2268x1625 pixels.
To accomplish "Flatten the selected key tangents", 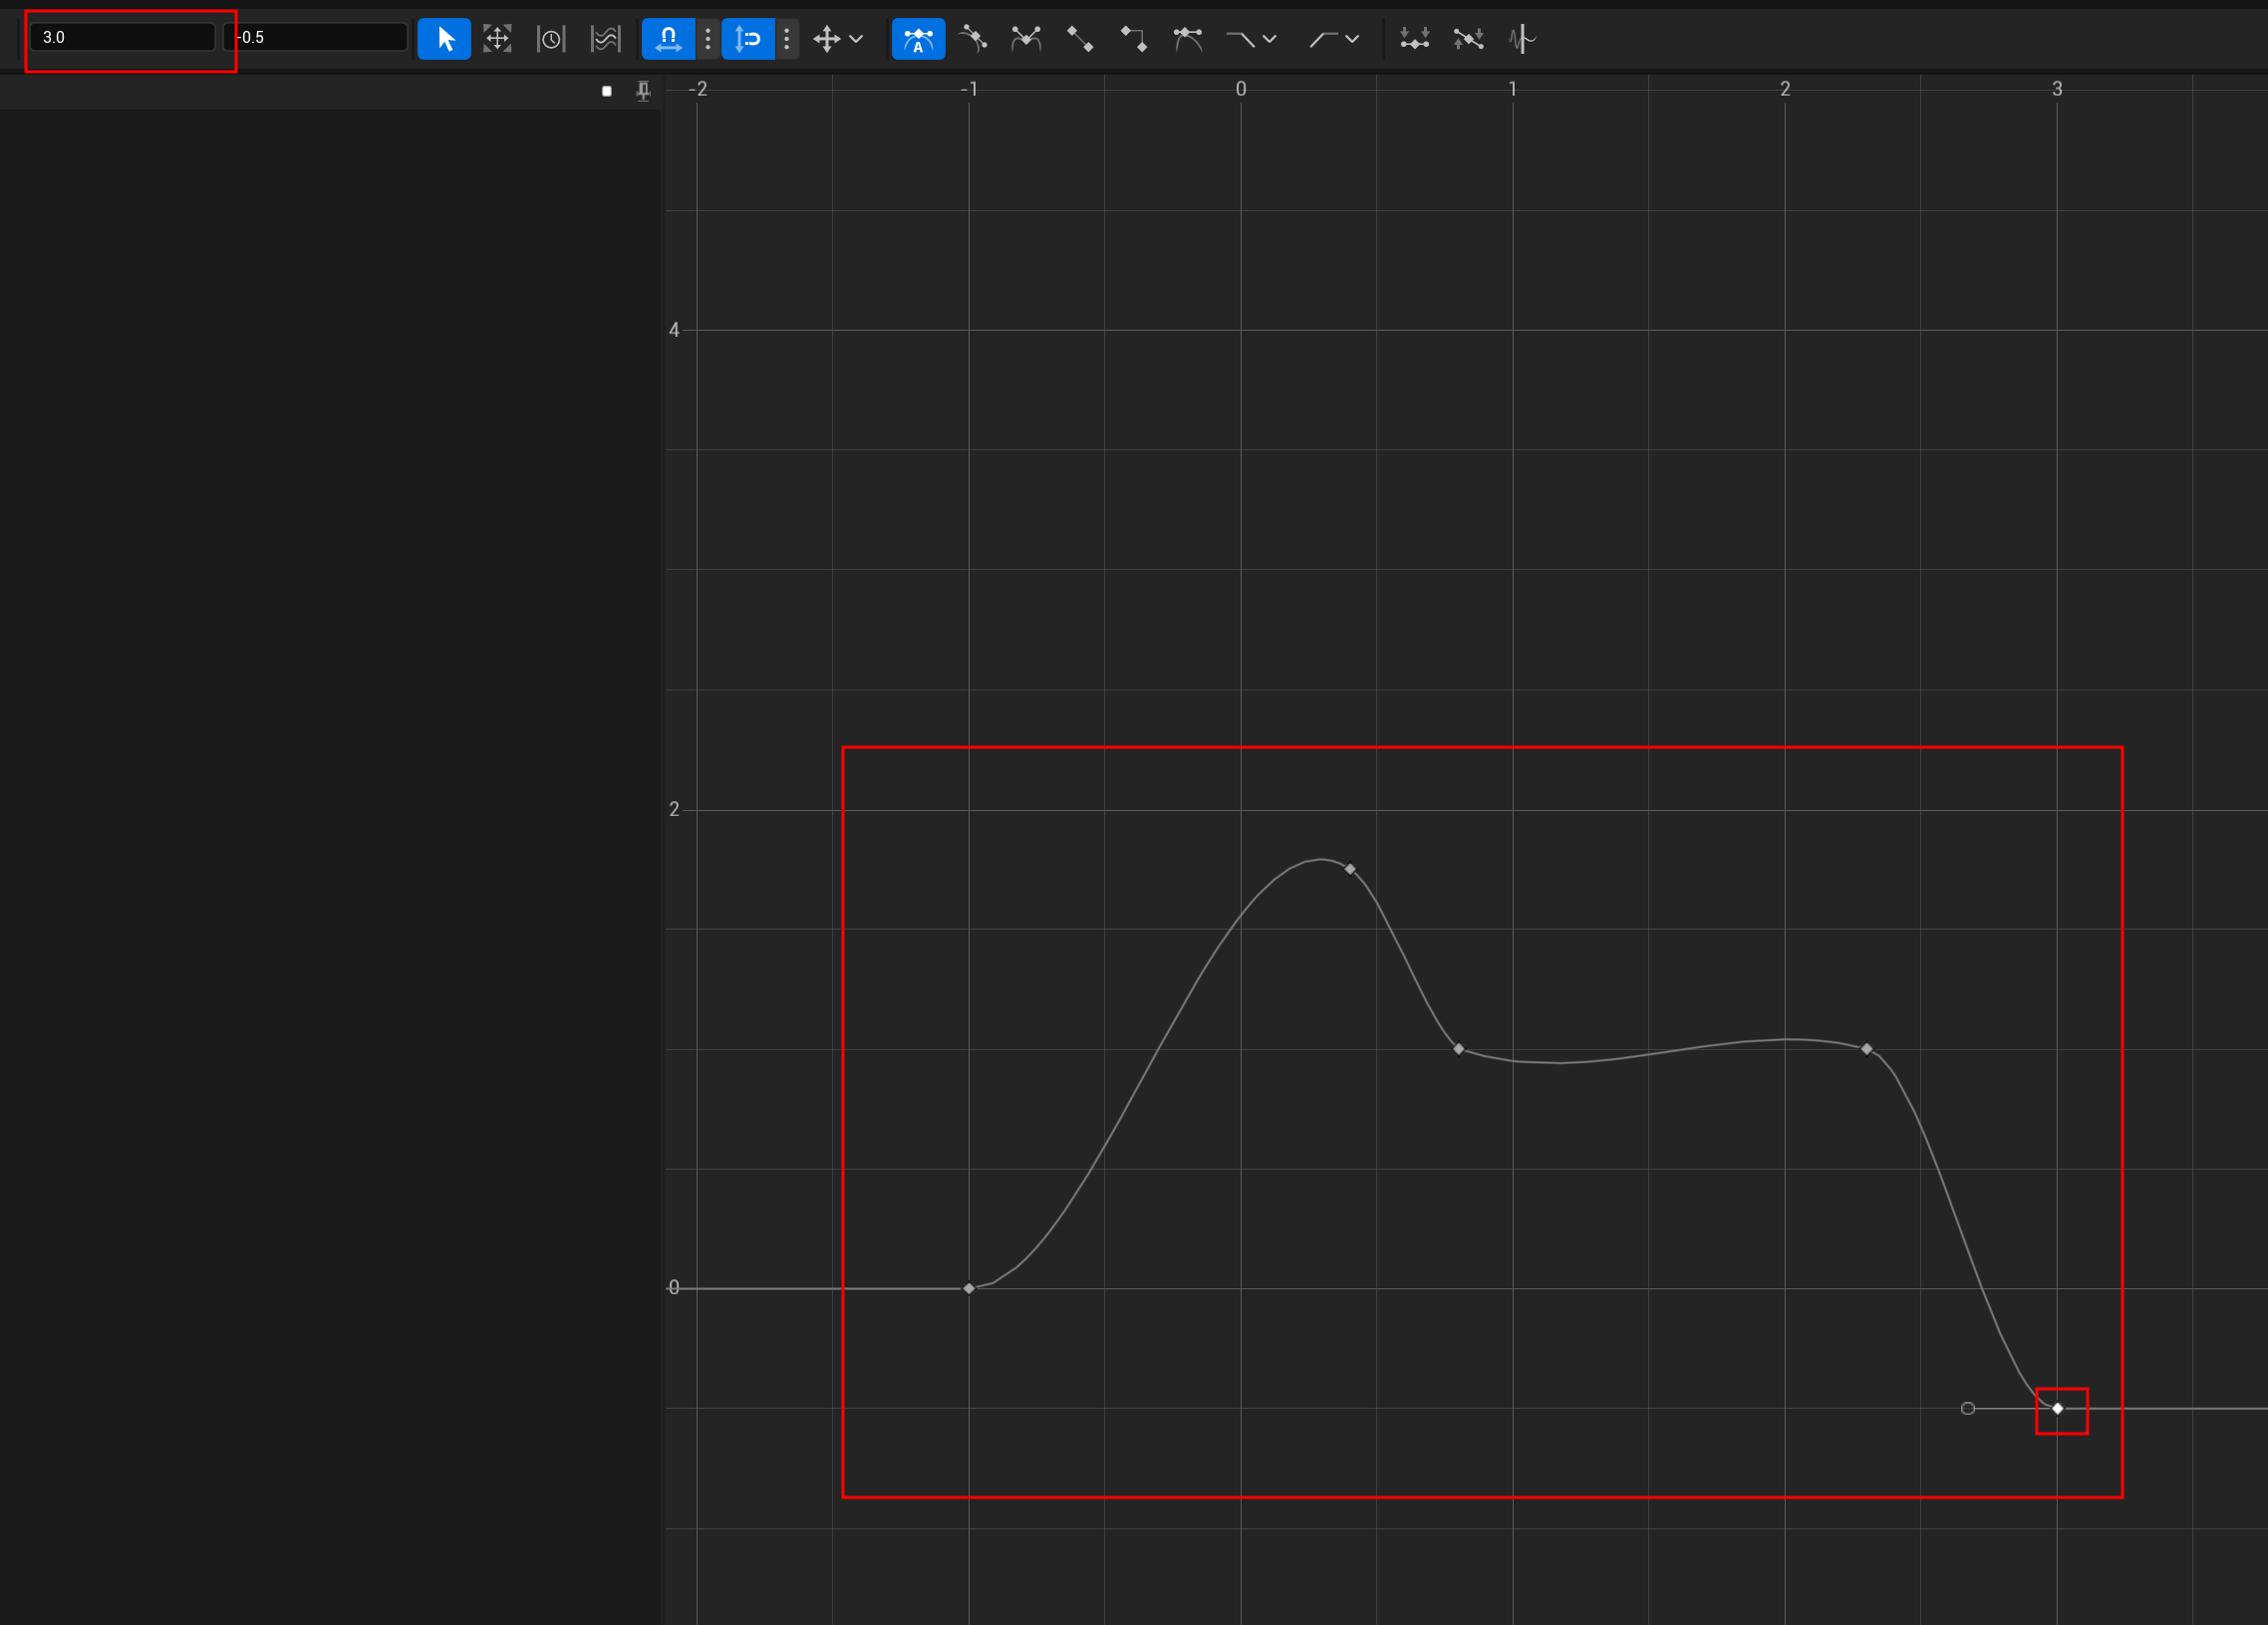I will click(x=1414, y=39).
